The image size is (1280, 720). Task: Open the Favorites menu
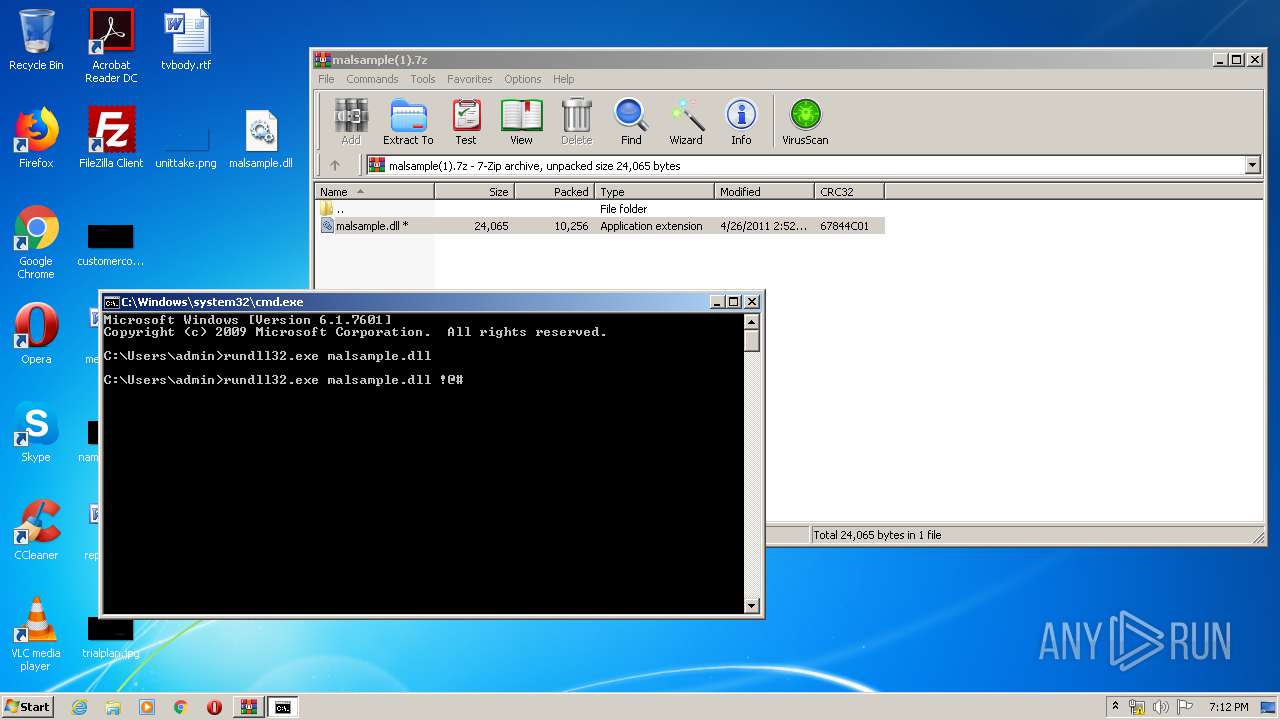point(469,79)
